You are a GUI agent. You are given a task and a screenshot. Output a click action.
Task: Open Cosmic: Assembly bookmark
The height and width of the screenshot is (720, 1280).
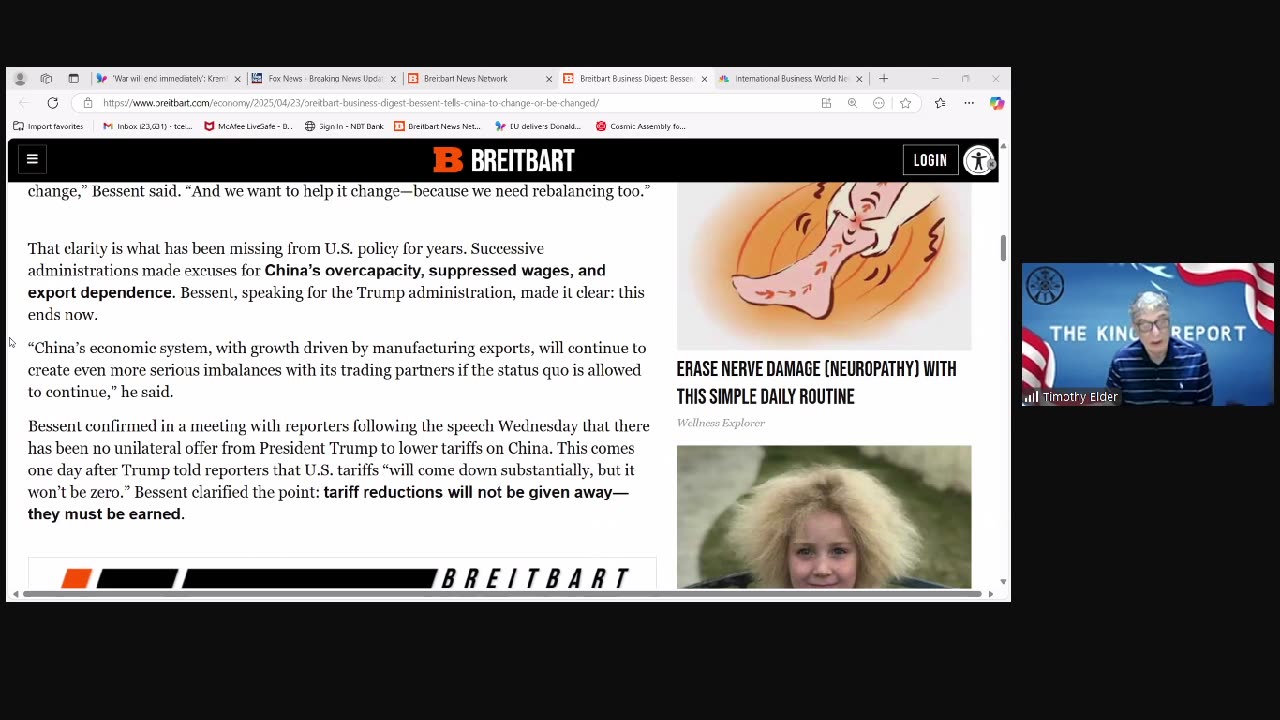click(x=641, y=126)
